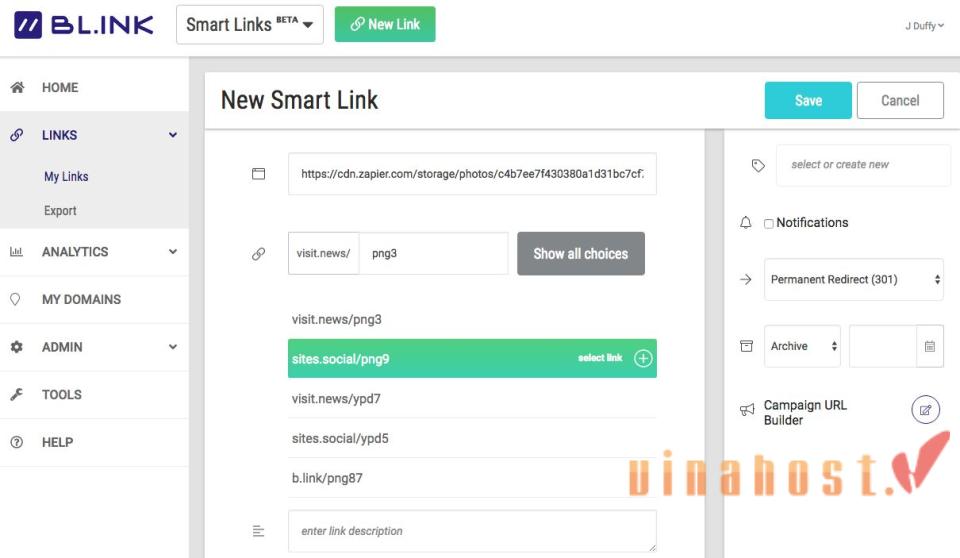Click the enter link description field

[472, 531]
